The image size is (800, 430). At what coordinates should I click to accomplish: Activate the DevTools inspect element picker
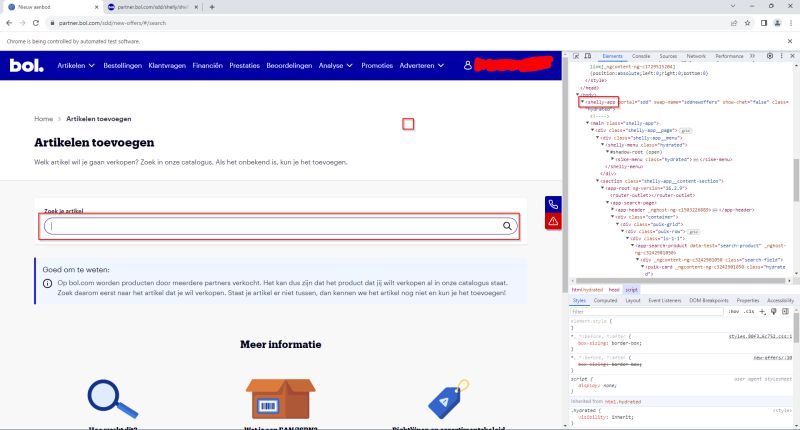576,56
